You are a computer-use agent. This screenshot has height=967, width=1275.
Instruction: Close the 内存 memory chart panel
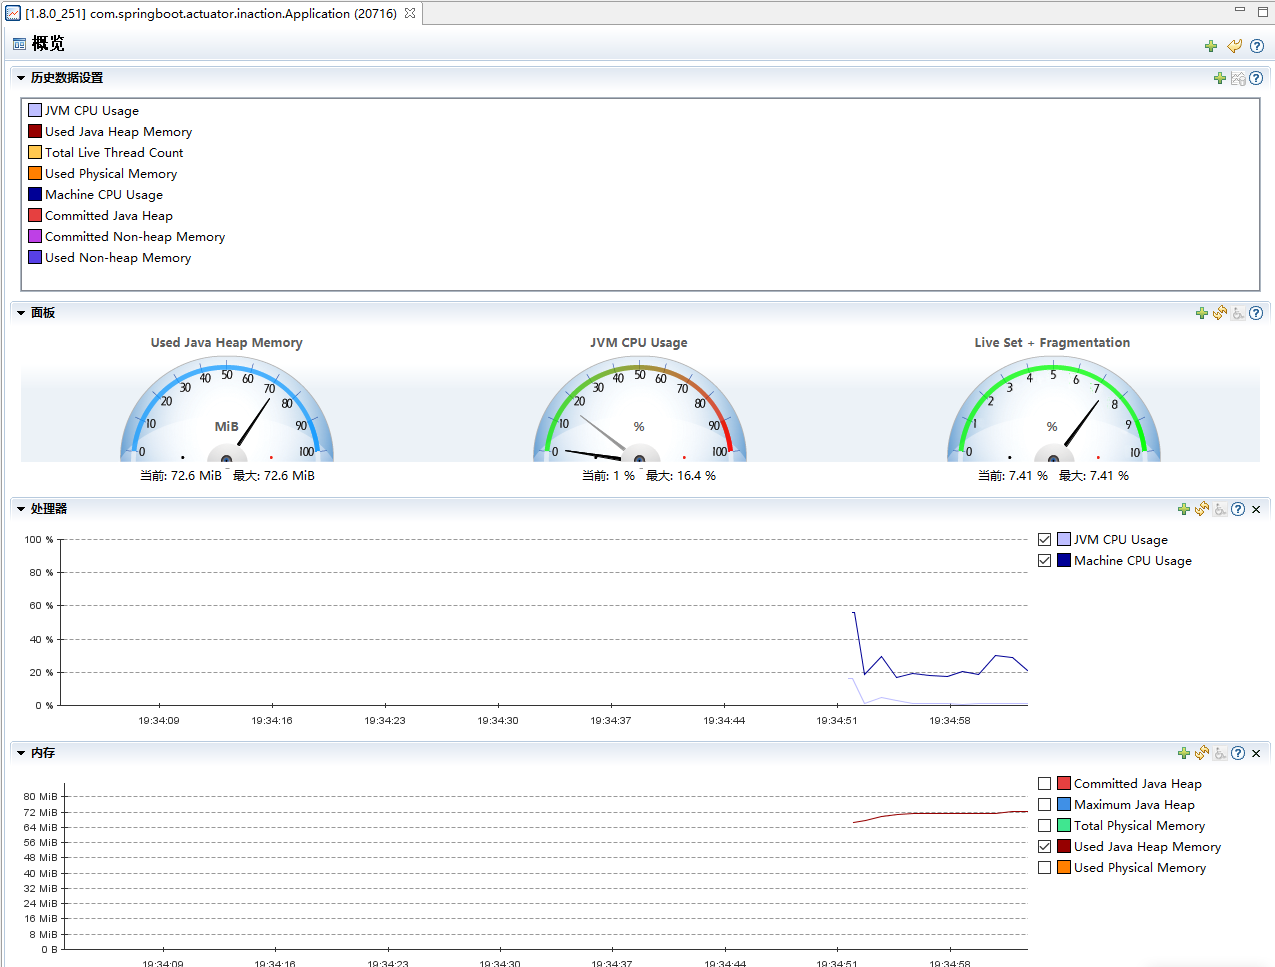coord(1256,753)
